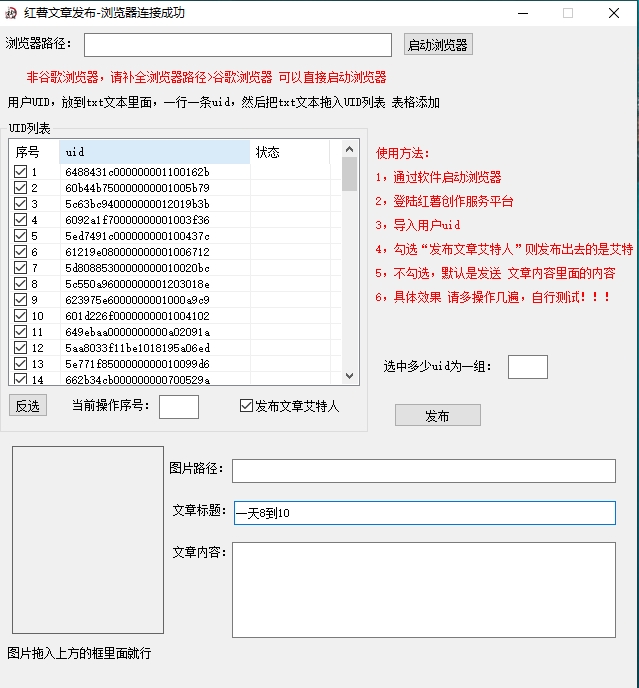
Task: Toggle the checkbox for row 5
Action: pyautogui.click(x=21, y=236)
